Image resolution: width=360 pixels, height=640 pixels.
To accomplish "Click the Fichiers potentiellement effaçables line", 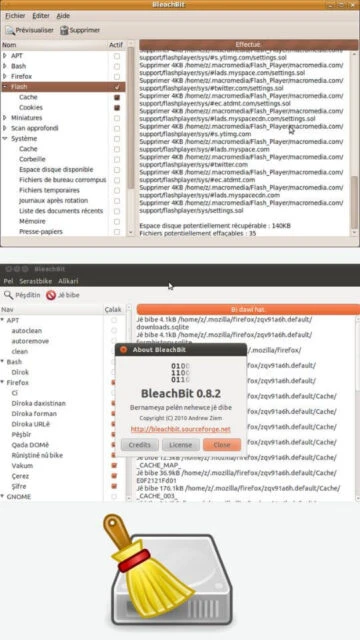I will (198, 233).
